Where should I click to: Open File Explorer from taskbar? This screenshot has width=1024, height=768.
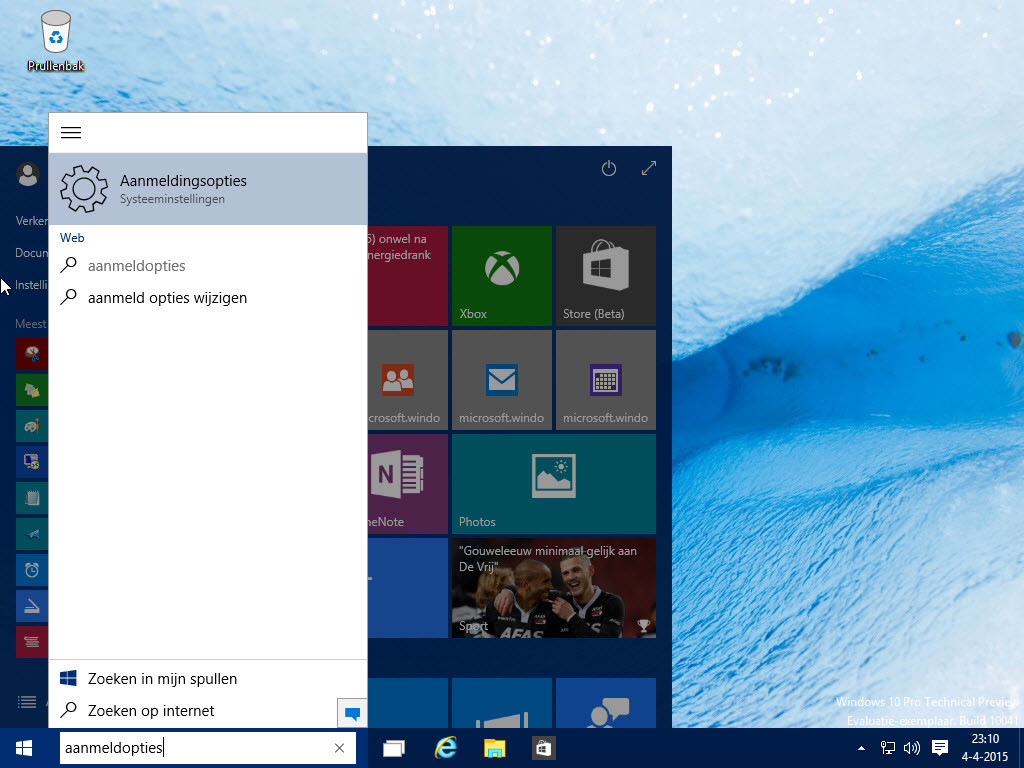(494, 748)
